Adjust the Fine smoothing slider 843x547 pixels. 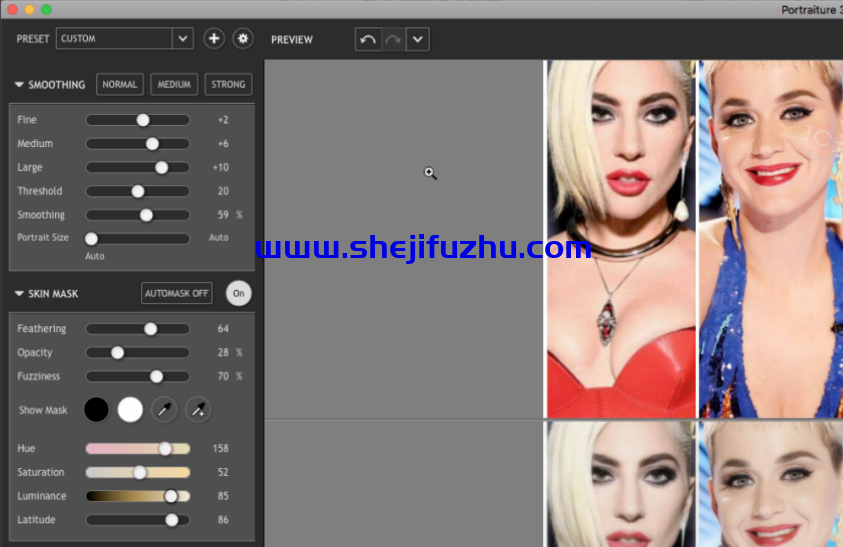point(138,120)
